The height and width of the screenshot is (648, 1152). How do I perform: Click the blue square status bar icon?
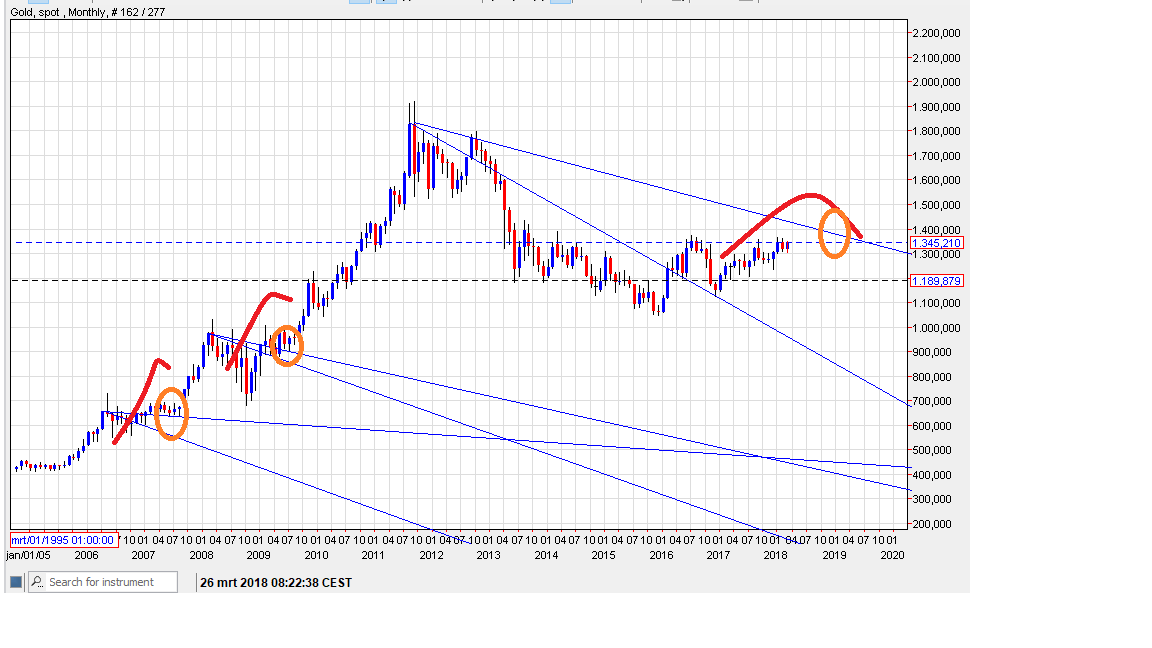[16, 582]
